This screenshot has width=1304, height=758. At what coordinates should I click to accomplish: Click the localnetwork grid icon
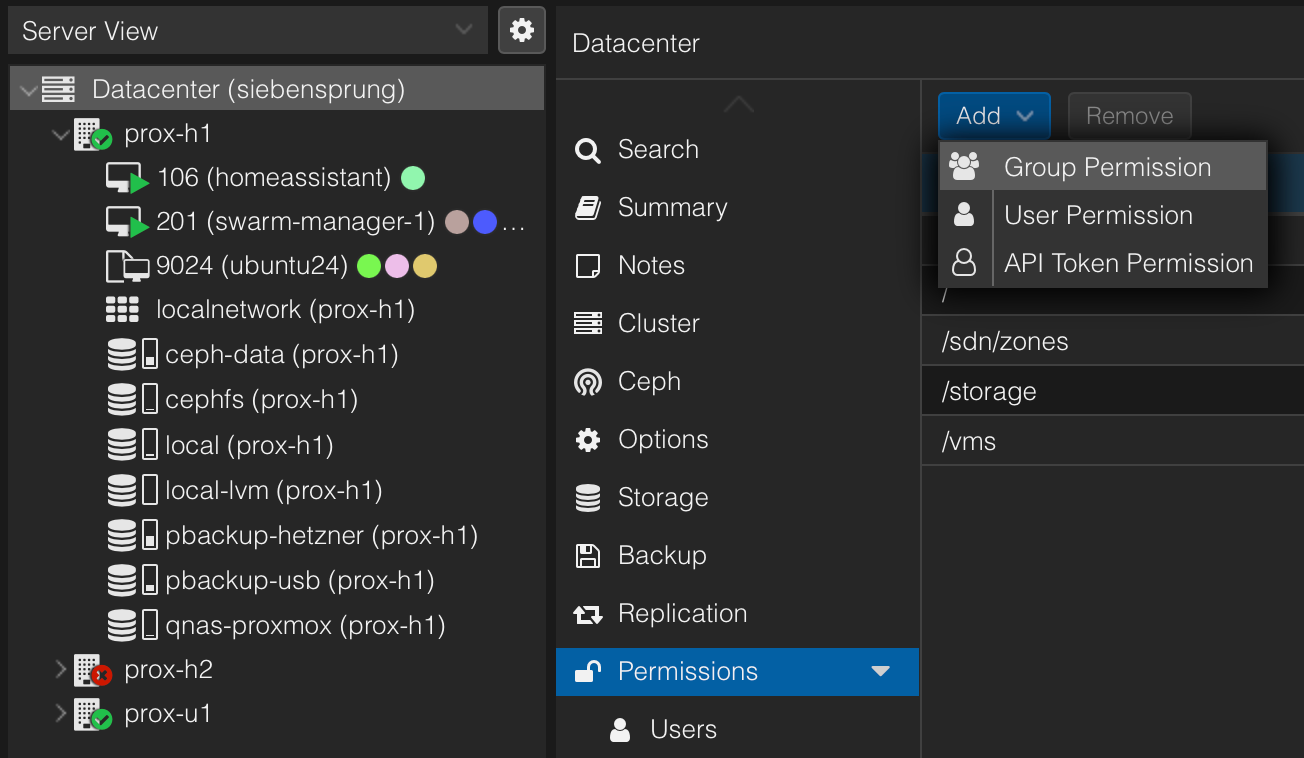(x=122, y=310)
